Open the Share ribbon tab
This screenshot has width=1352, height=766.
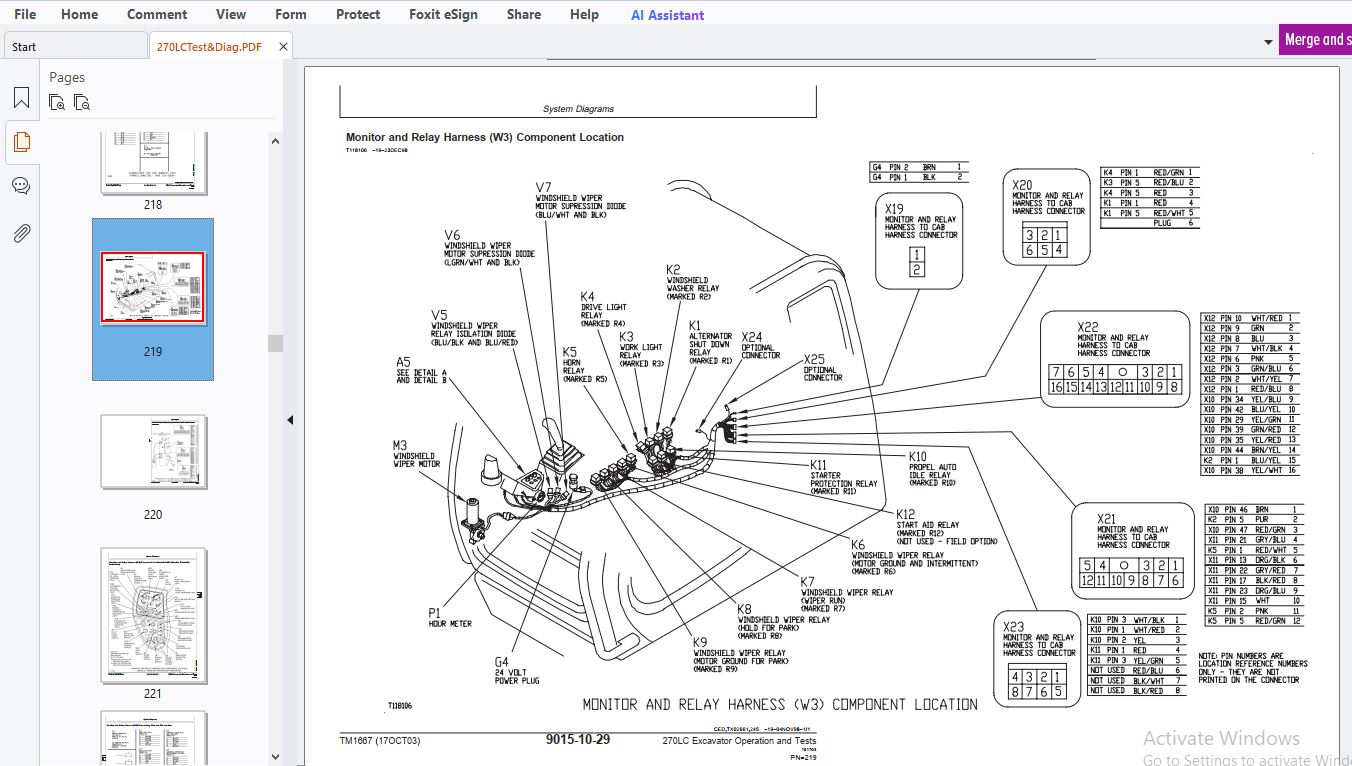pyautogui.click(x=524, y=14)
